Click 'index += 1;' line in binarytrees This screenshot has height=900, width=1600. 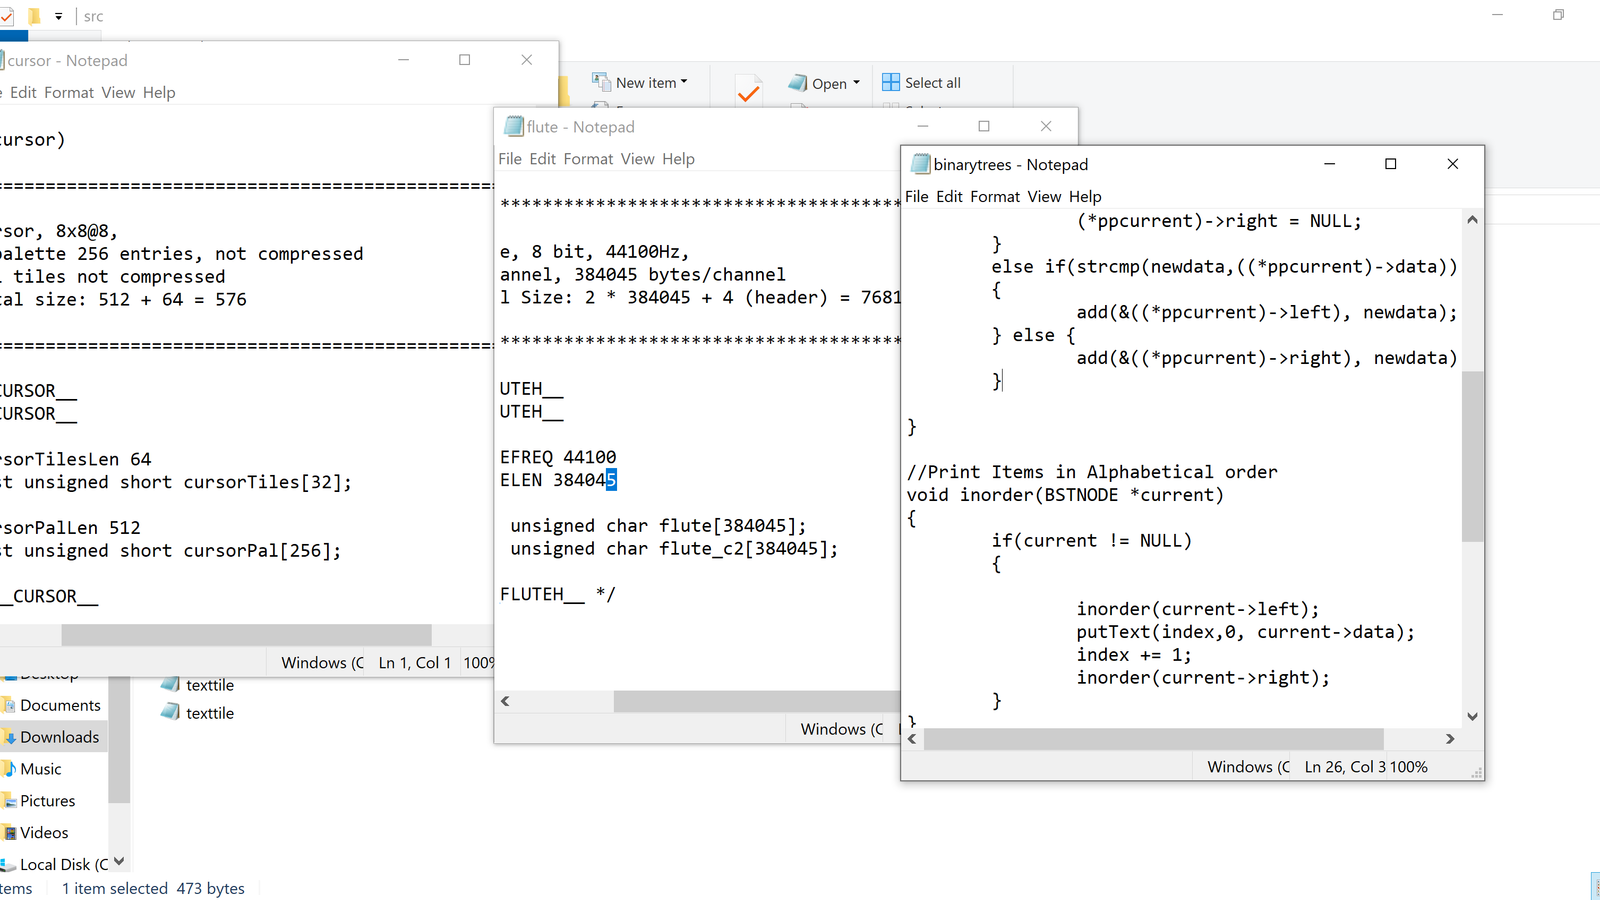[x=1134, y=655]
